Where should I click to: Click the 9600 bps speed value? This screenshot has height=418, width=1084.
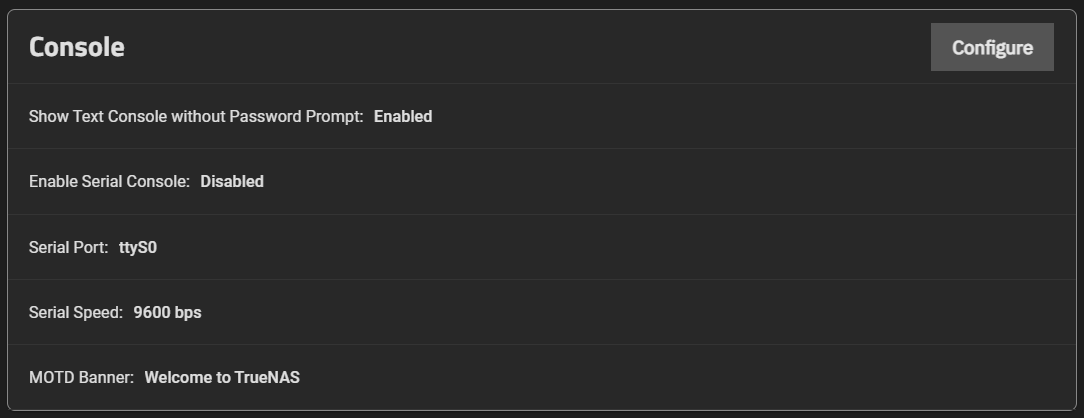point(167,312)
